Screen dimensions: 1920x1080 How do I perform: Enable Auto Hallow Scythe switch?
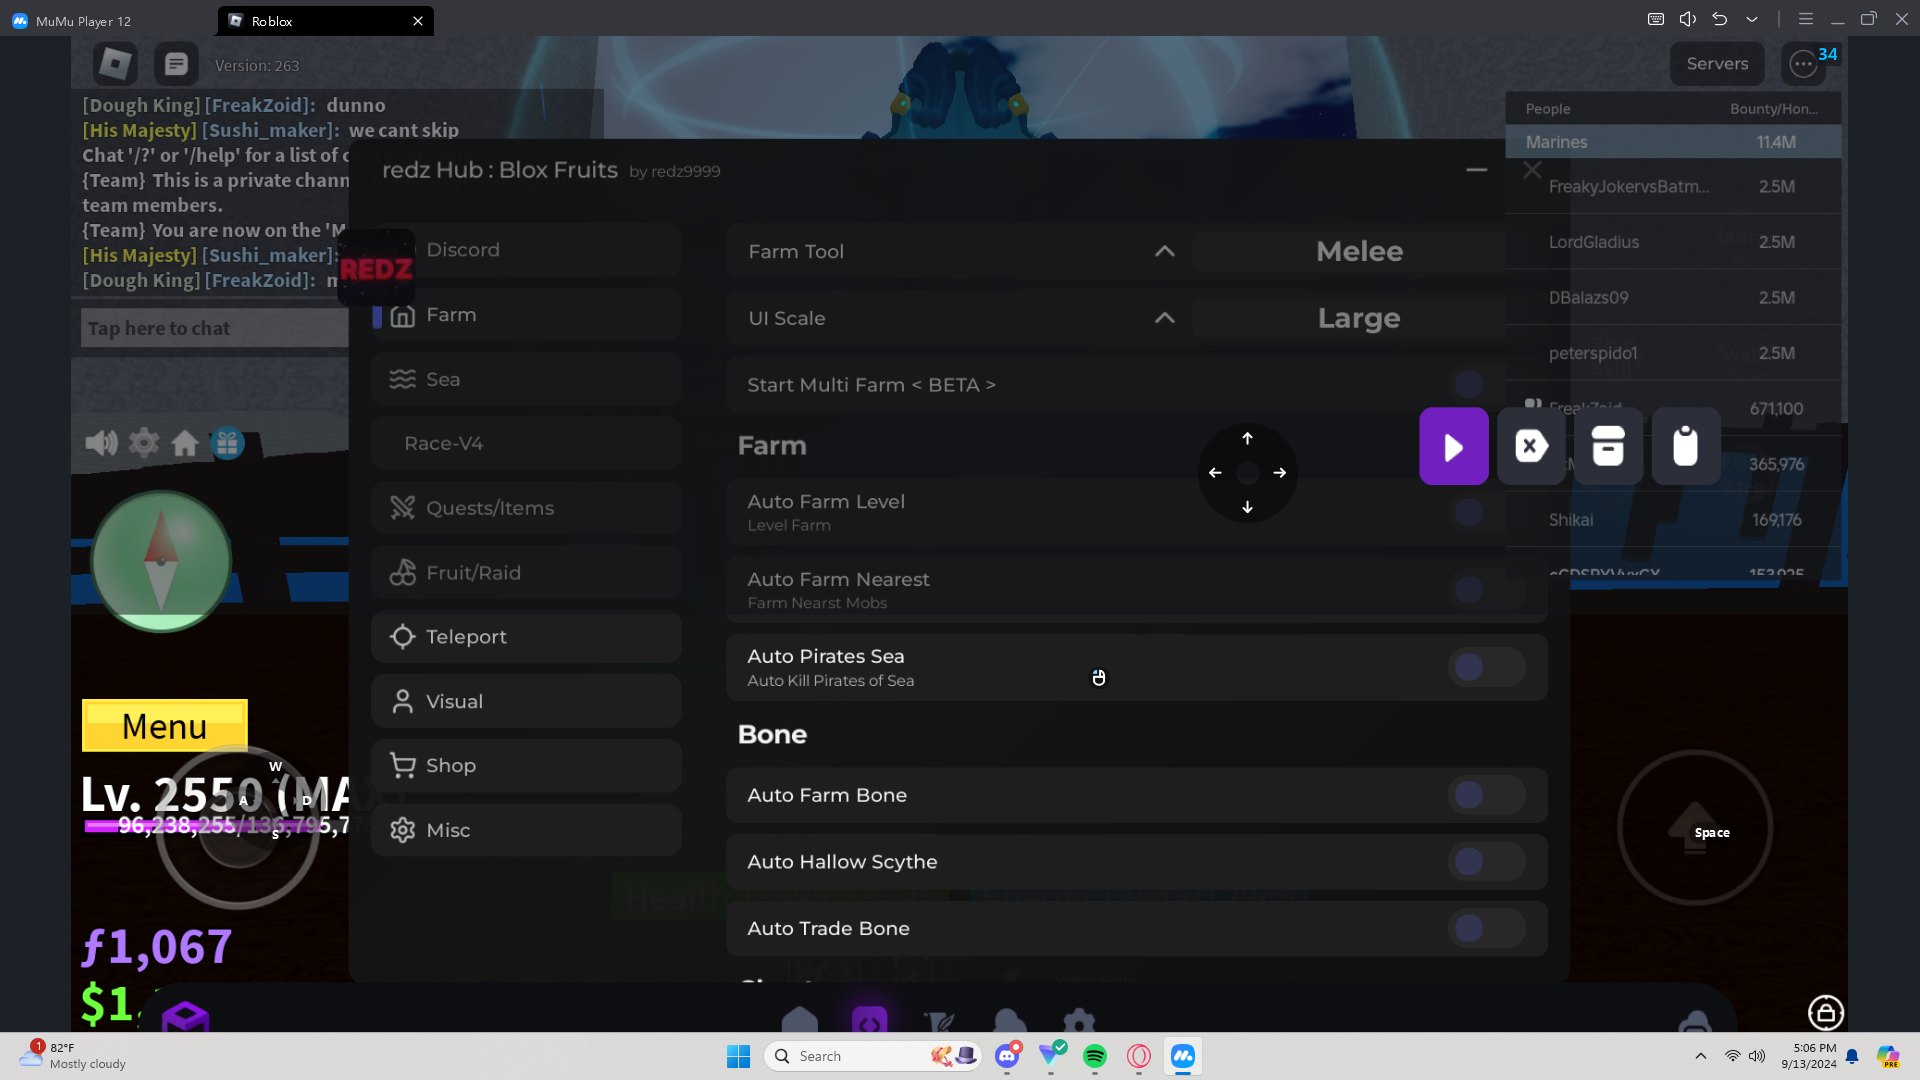(1486, 861)
